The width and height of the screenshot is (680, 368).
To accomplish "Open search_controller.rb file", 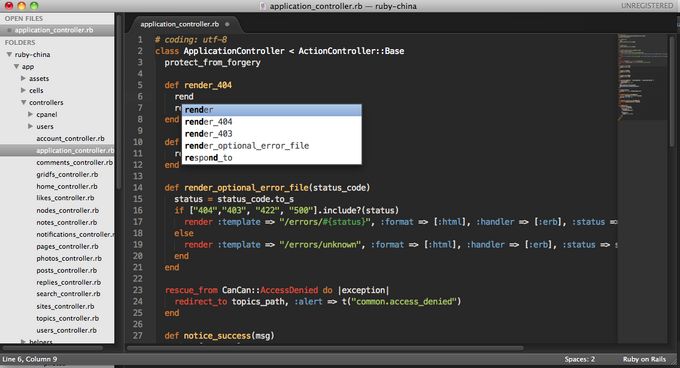I will pyautogui.click(x=68, y=294).
